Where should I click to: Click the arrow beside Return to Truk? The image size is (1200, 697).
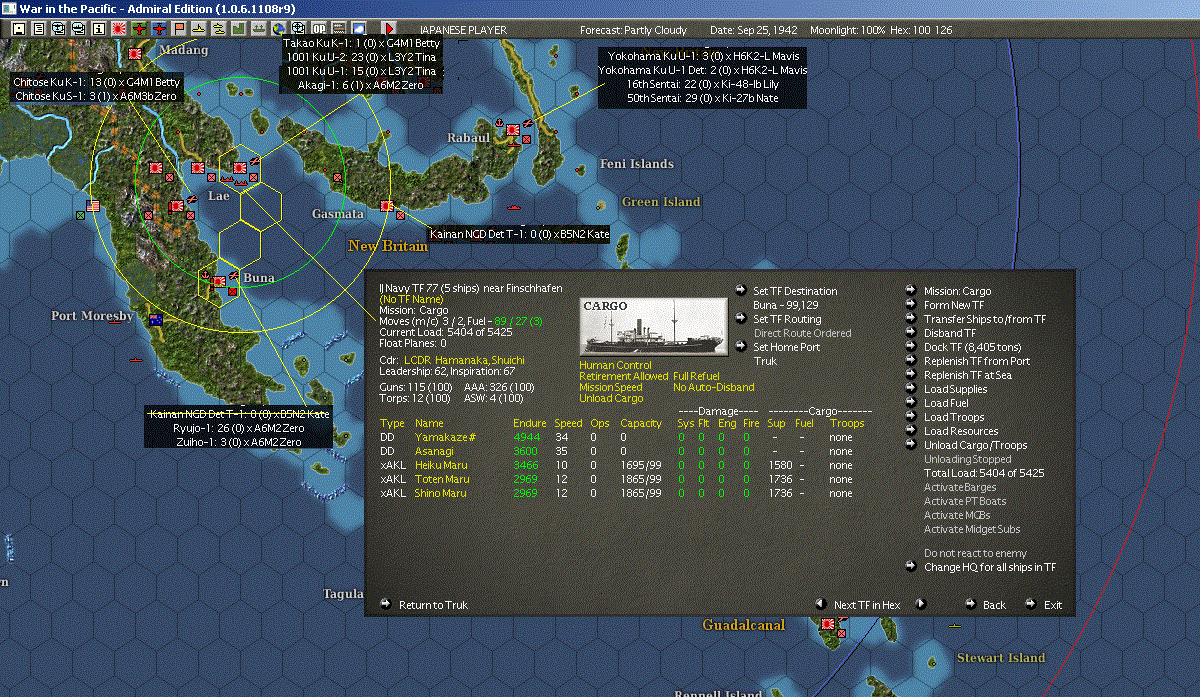pos(385,605)
